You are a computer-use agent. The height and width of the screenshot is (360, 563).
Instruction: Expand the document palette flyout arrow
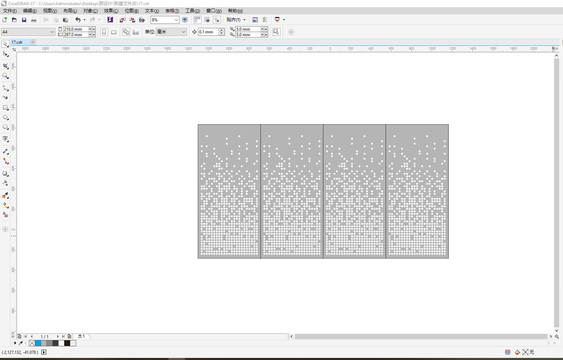[15, 343]
